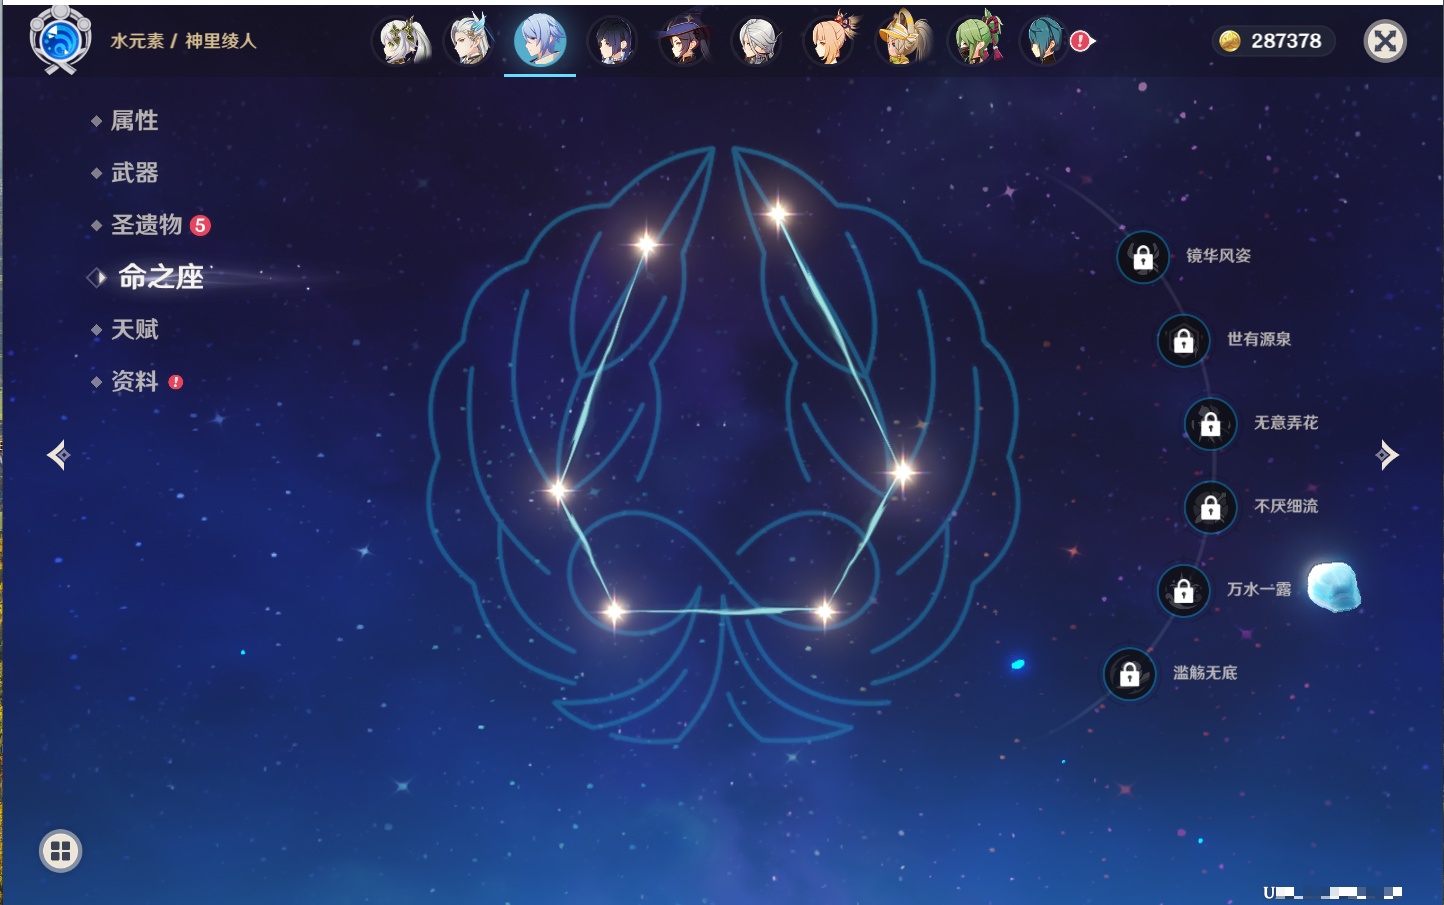Viewport: 1444px width, 905px height.
Task: Click the 不厌细流 constellation name text
Action: [x=1286, y=506]
